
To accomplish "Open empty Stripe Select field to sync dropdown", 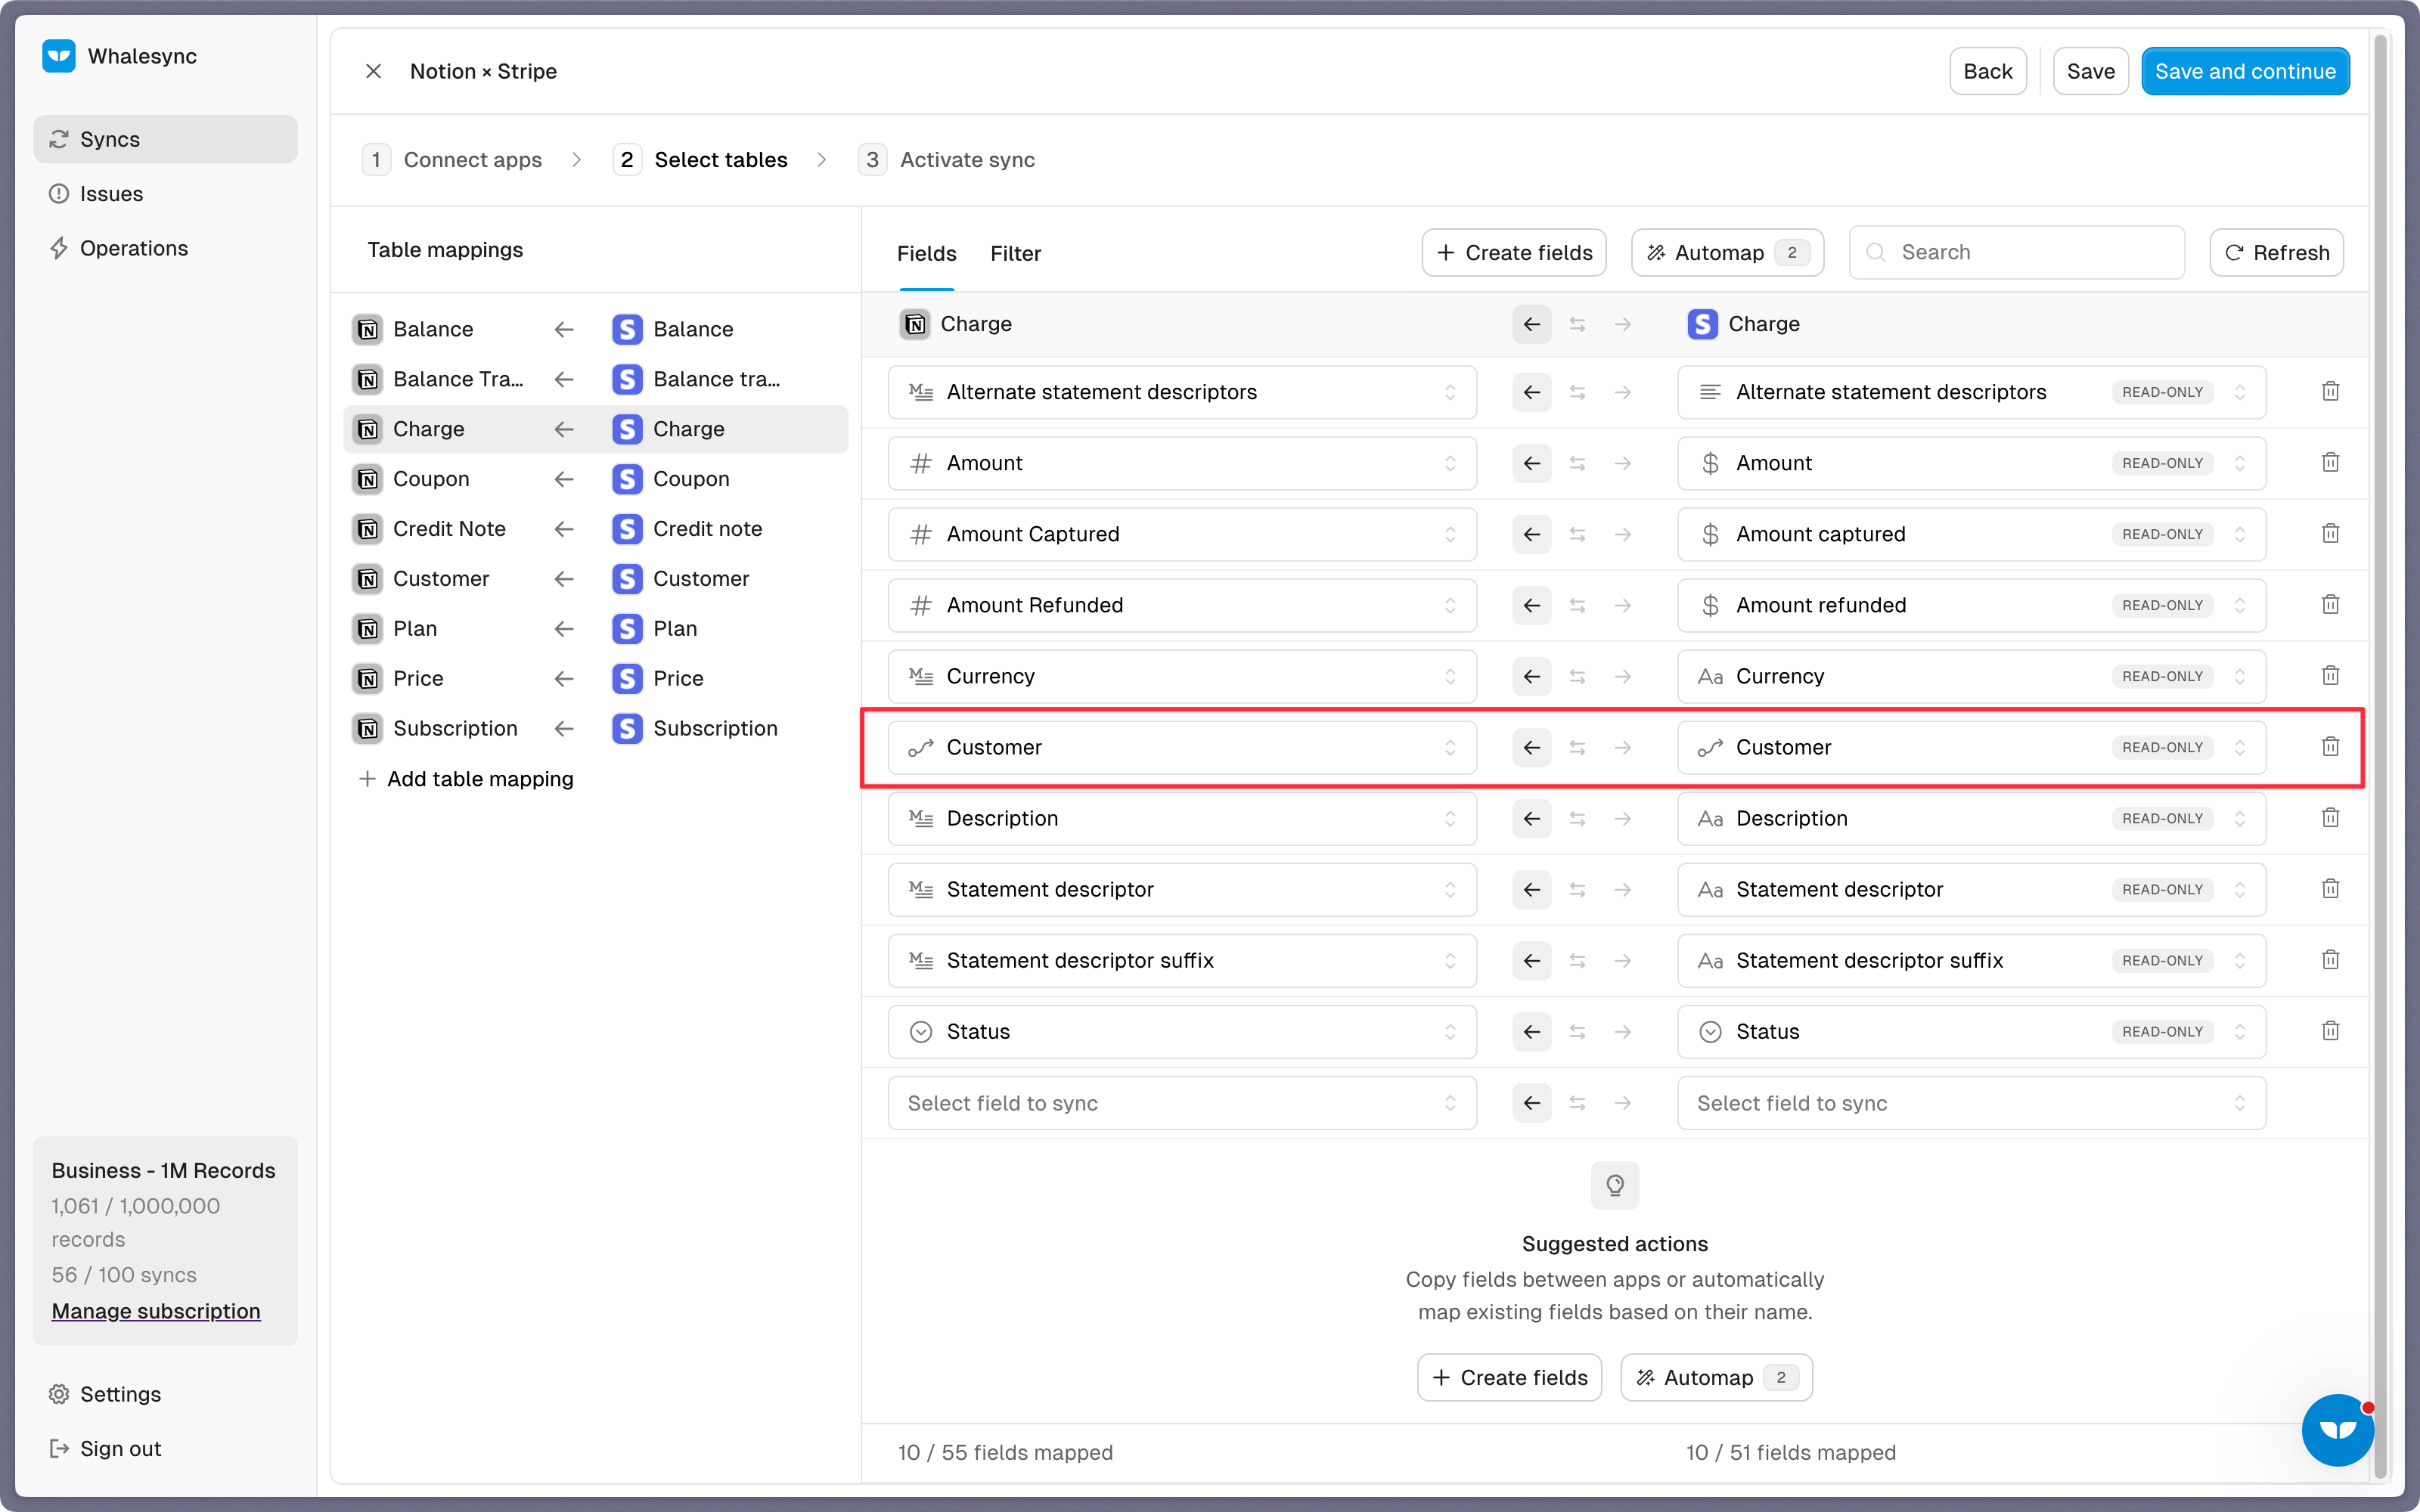I will click(x=1971, y=1103).
